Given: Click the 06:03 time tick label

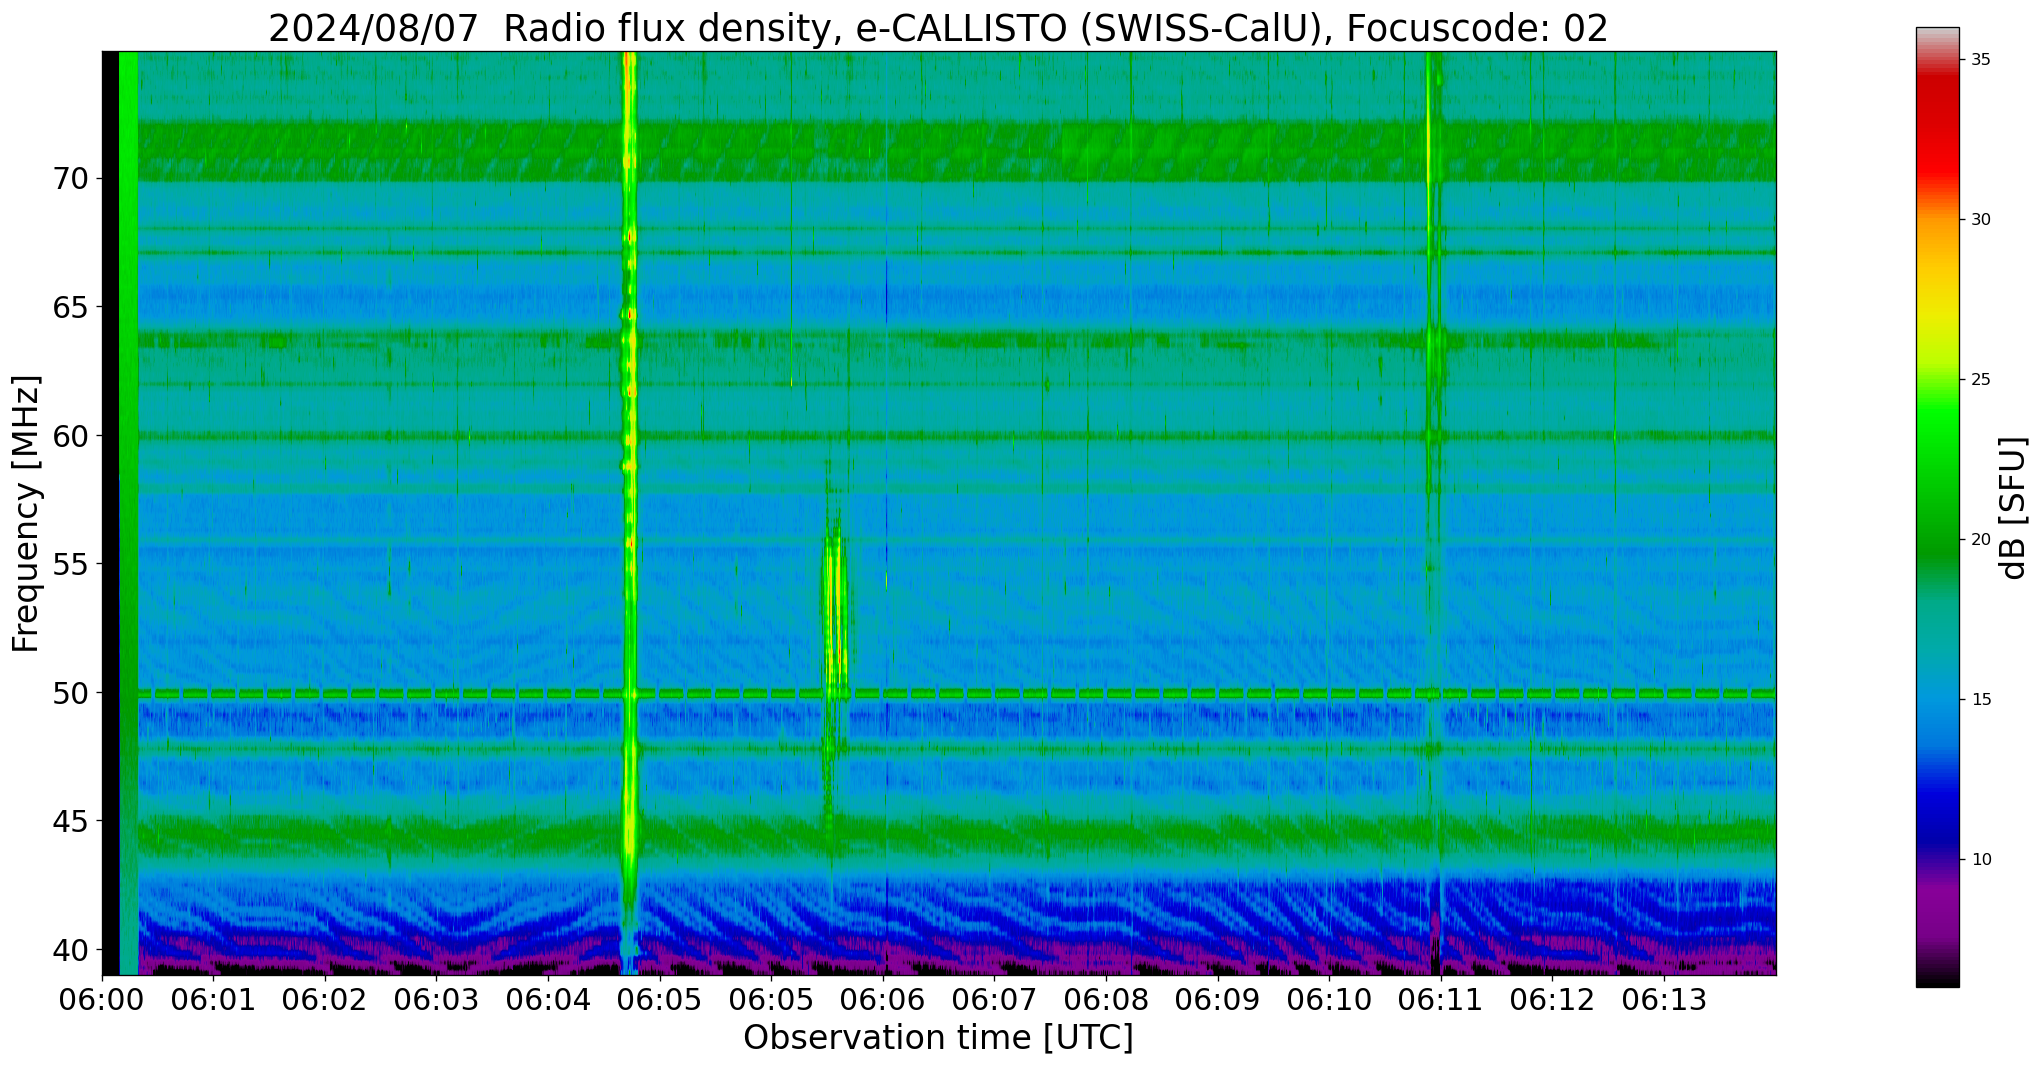Looking at the screenshot, I should 436,1000.
